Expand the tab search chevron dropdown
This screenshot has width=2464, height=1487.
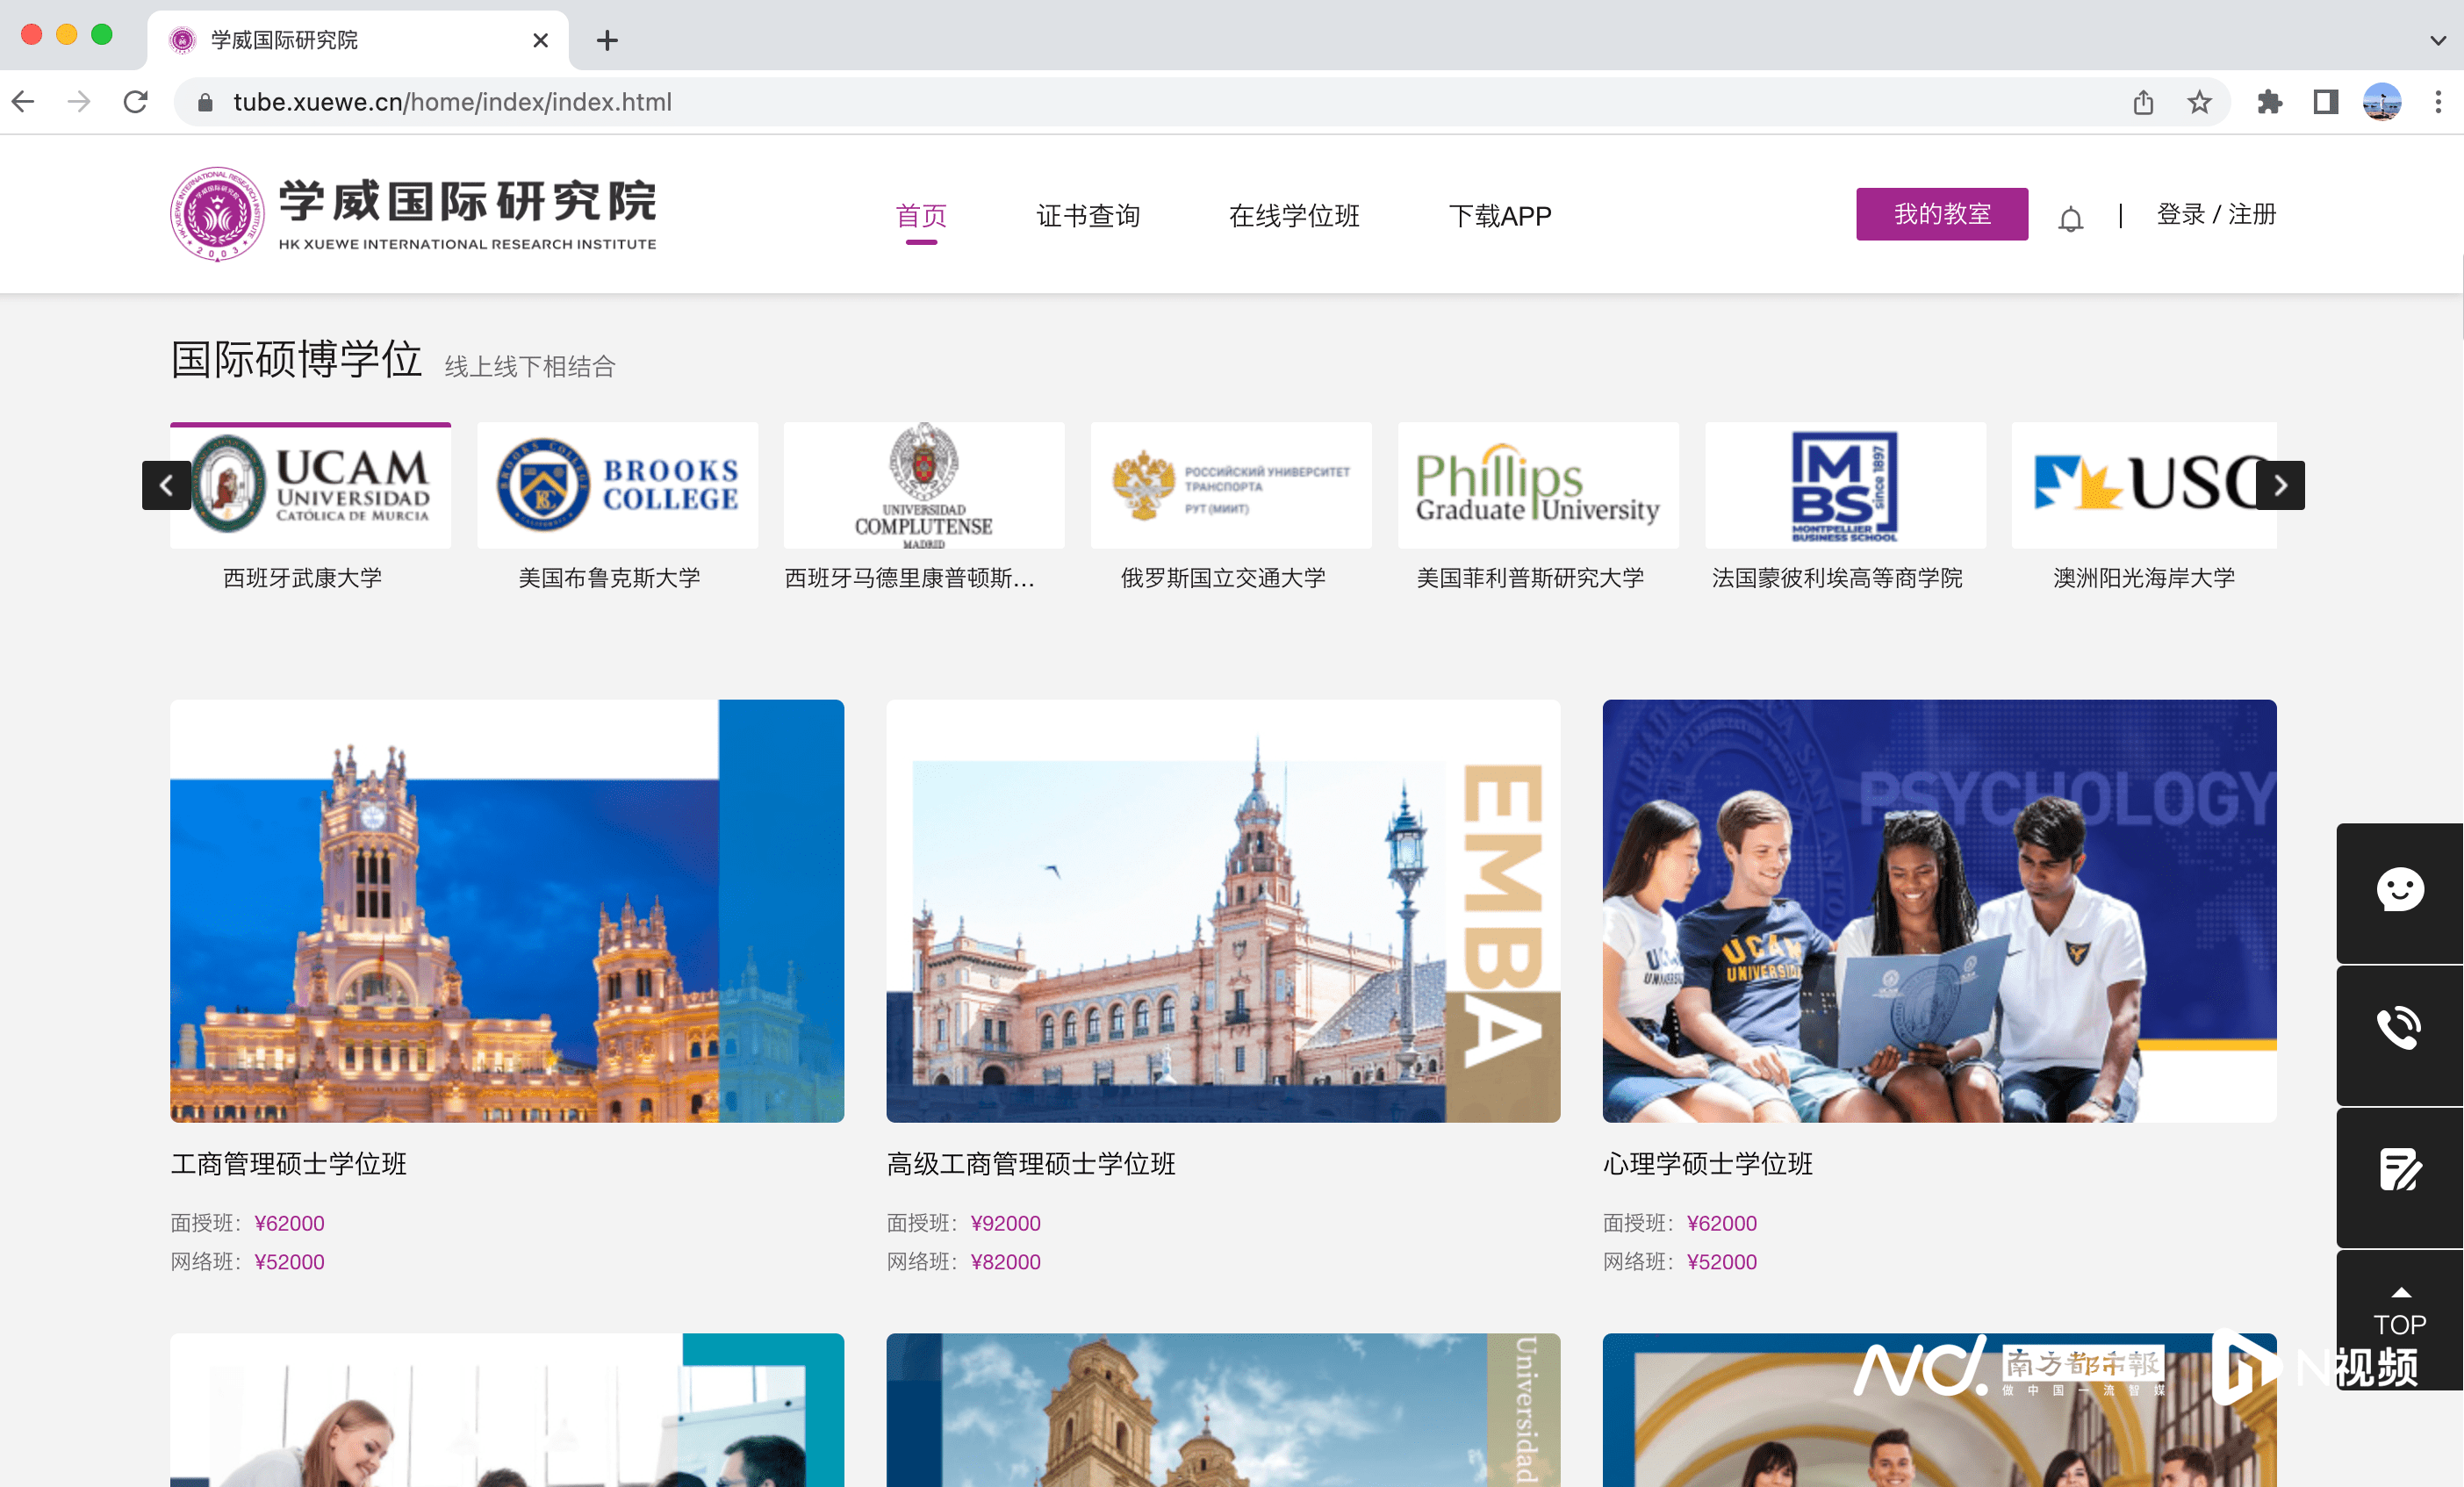coord(2437,40)
